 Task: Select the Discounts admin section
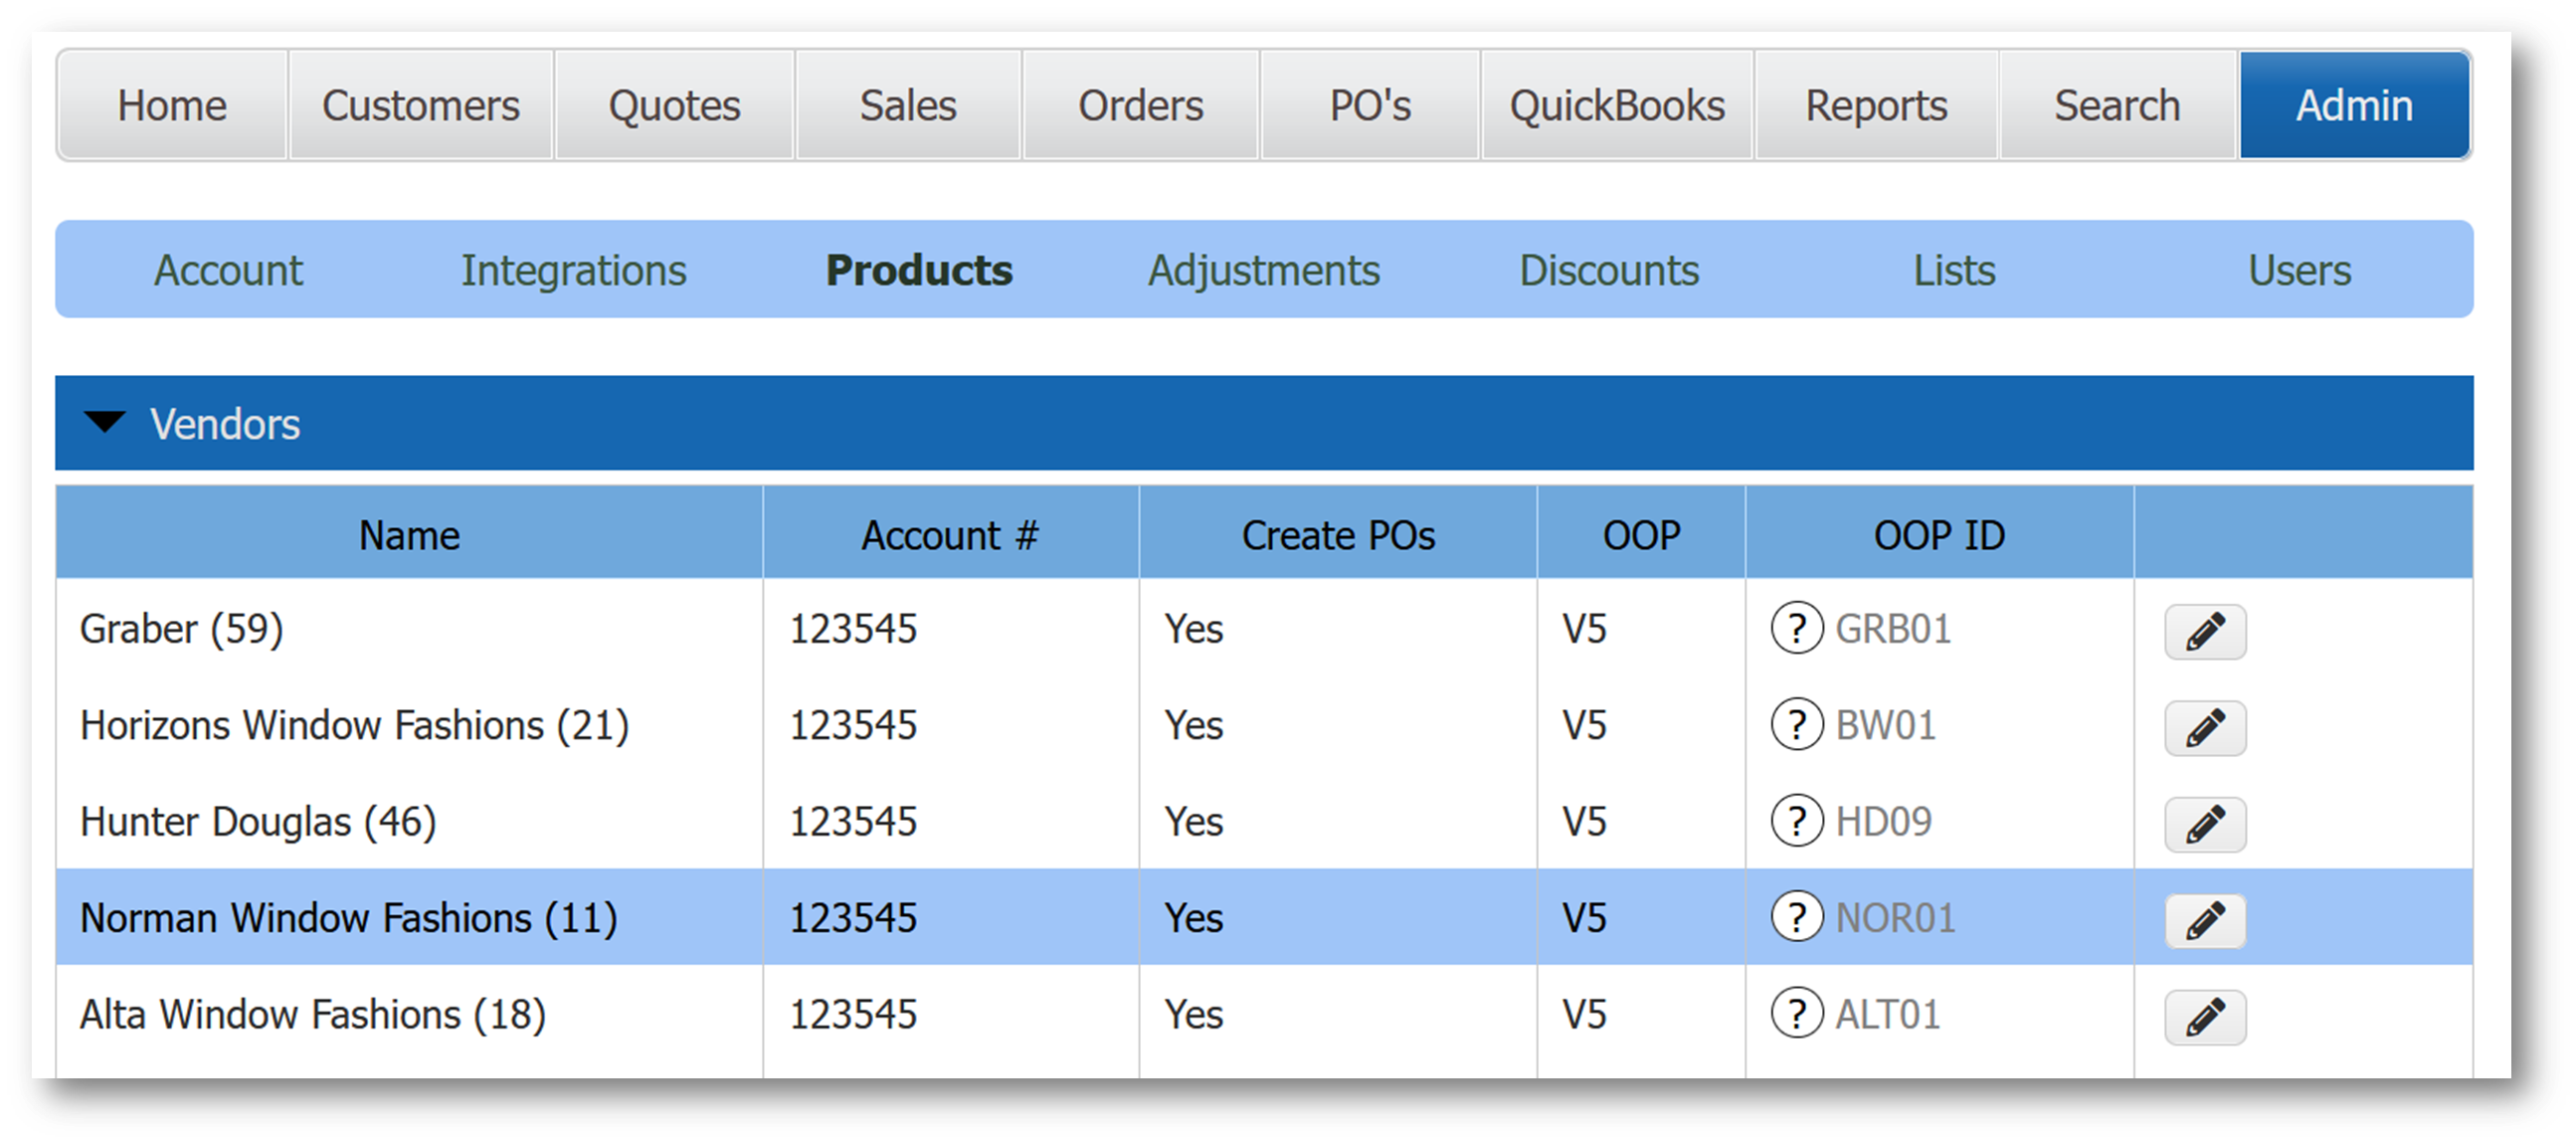tap(1608, 270)
